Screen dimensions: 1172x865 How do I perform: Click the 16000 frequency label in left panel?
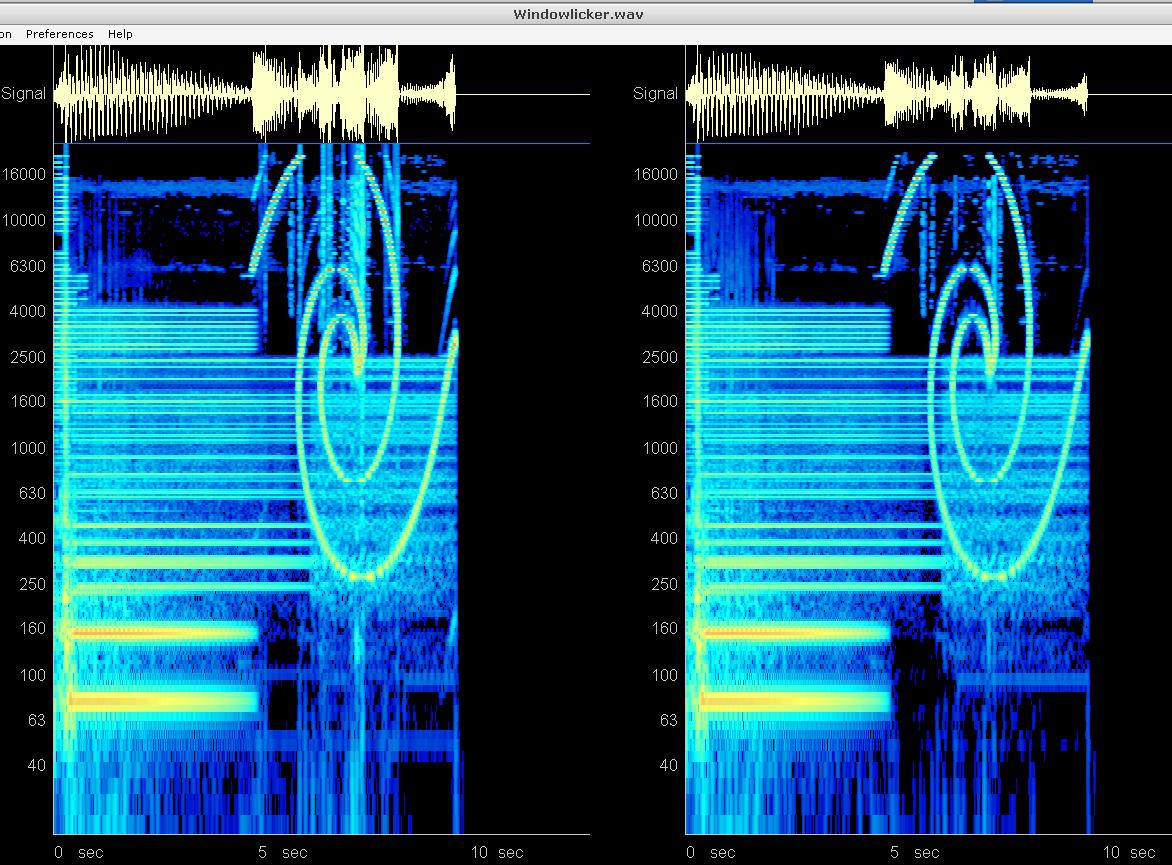click(x=24, y=174)
